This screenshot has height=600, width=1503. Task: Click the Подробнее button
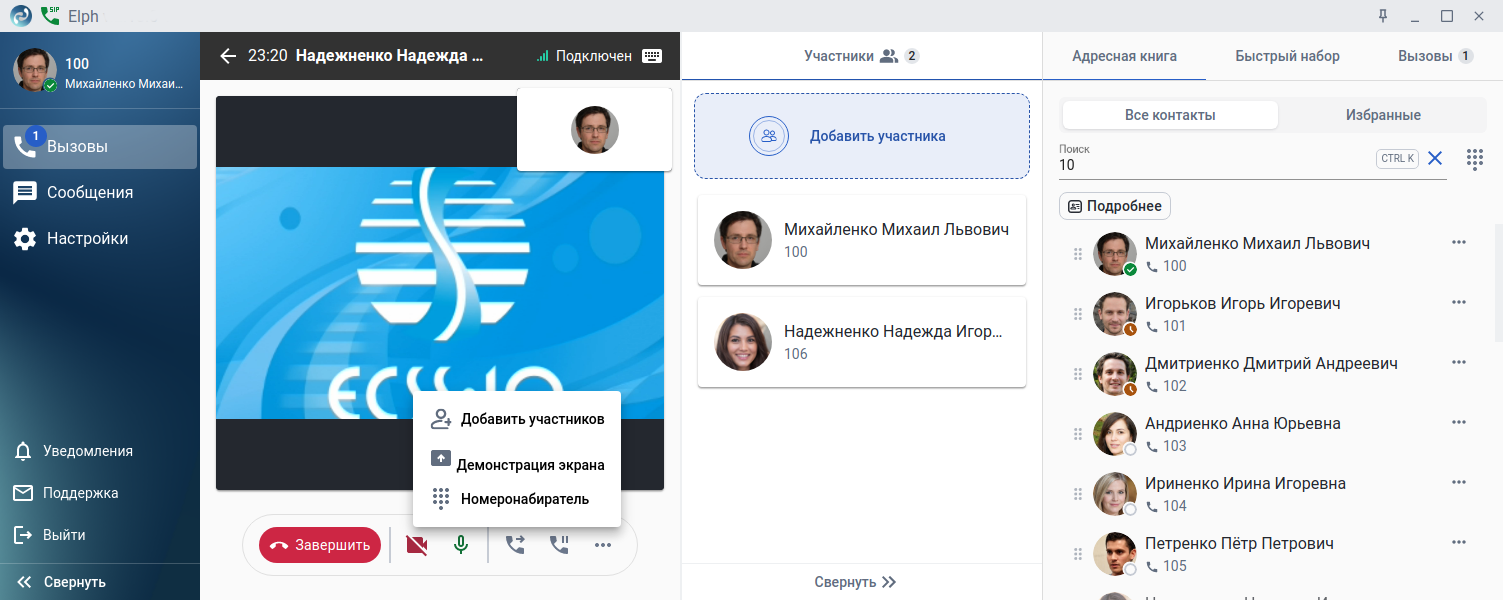click(x=1115, y=206)
